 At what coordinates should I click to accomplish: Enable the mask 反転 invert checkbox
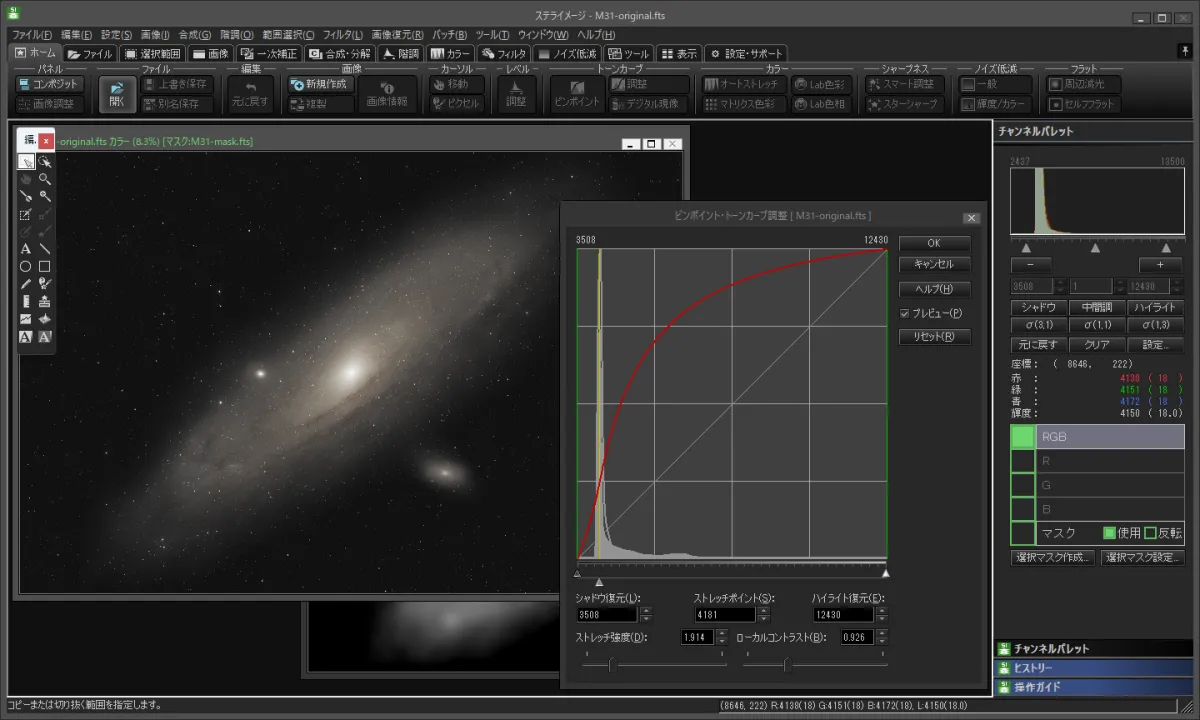pyautogui.click(x=1150, y=533)
